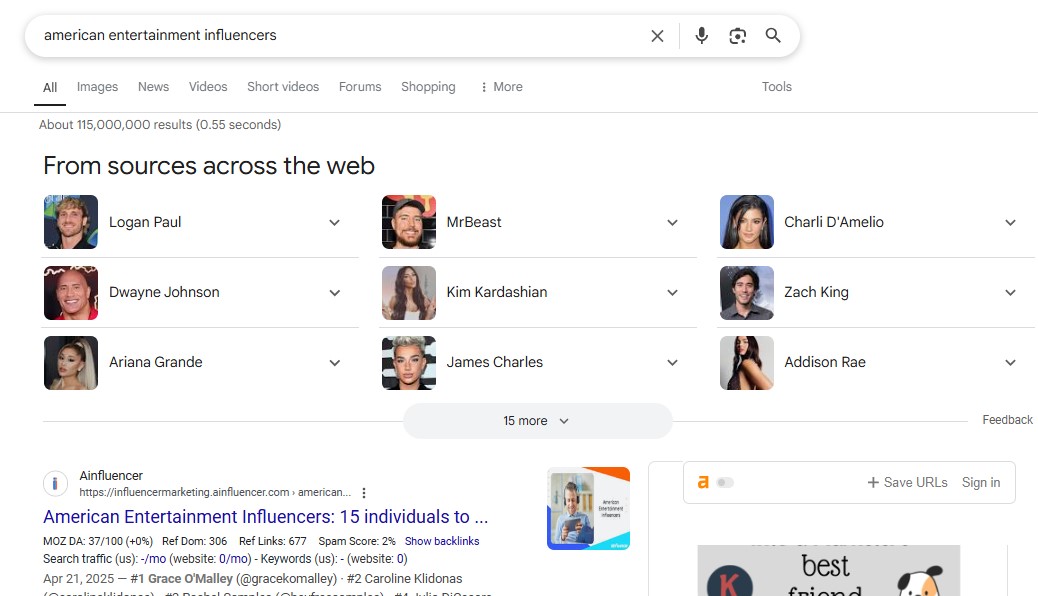Switch to the Forums tab

[x=360, y=87]
